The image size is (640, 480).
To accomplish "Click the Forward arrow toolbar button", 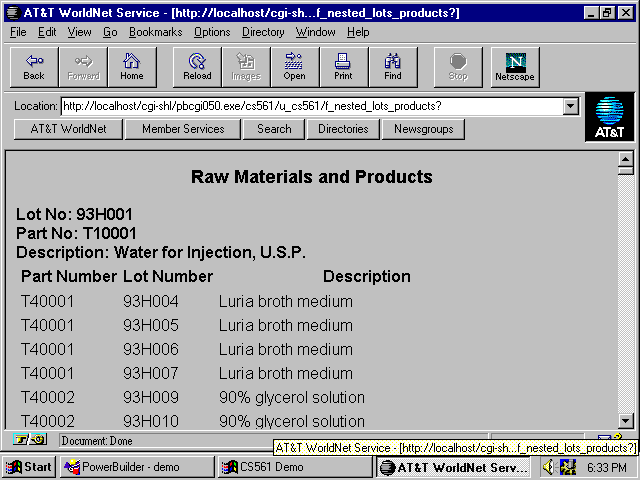I will [83, 67].
